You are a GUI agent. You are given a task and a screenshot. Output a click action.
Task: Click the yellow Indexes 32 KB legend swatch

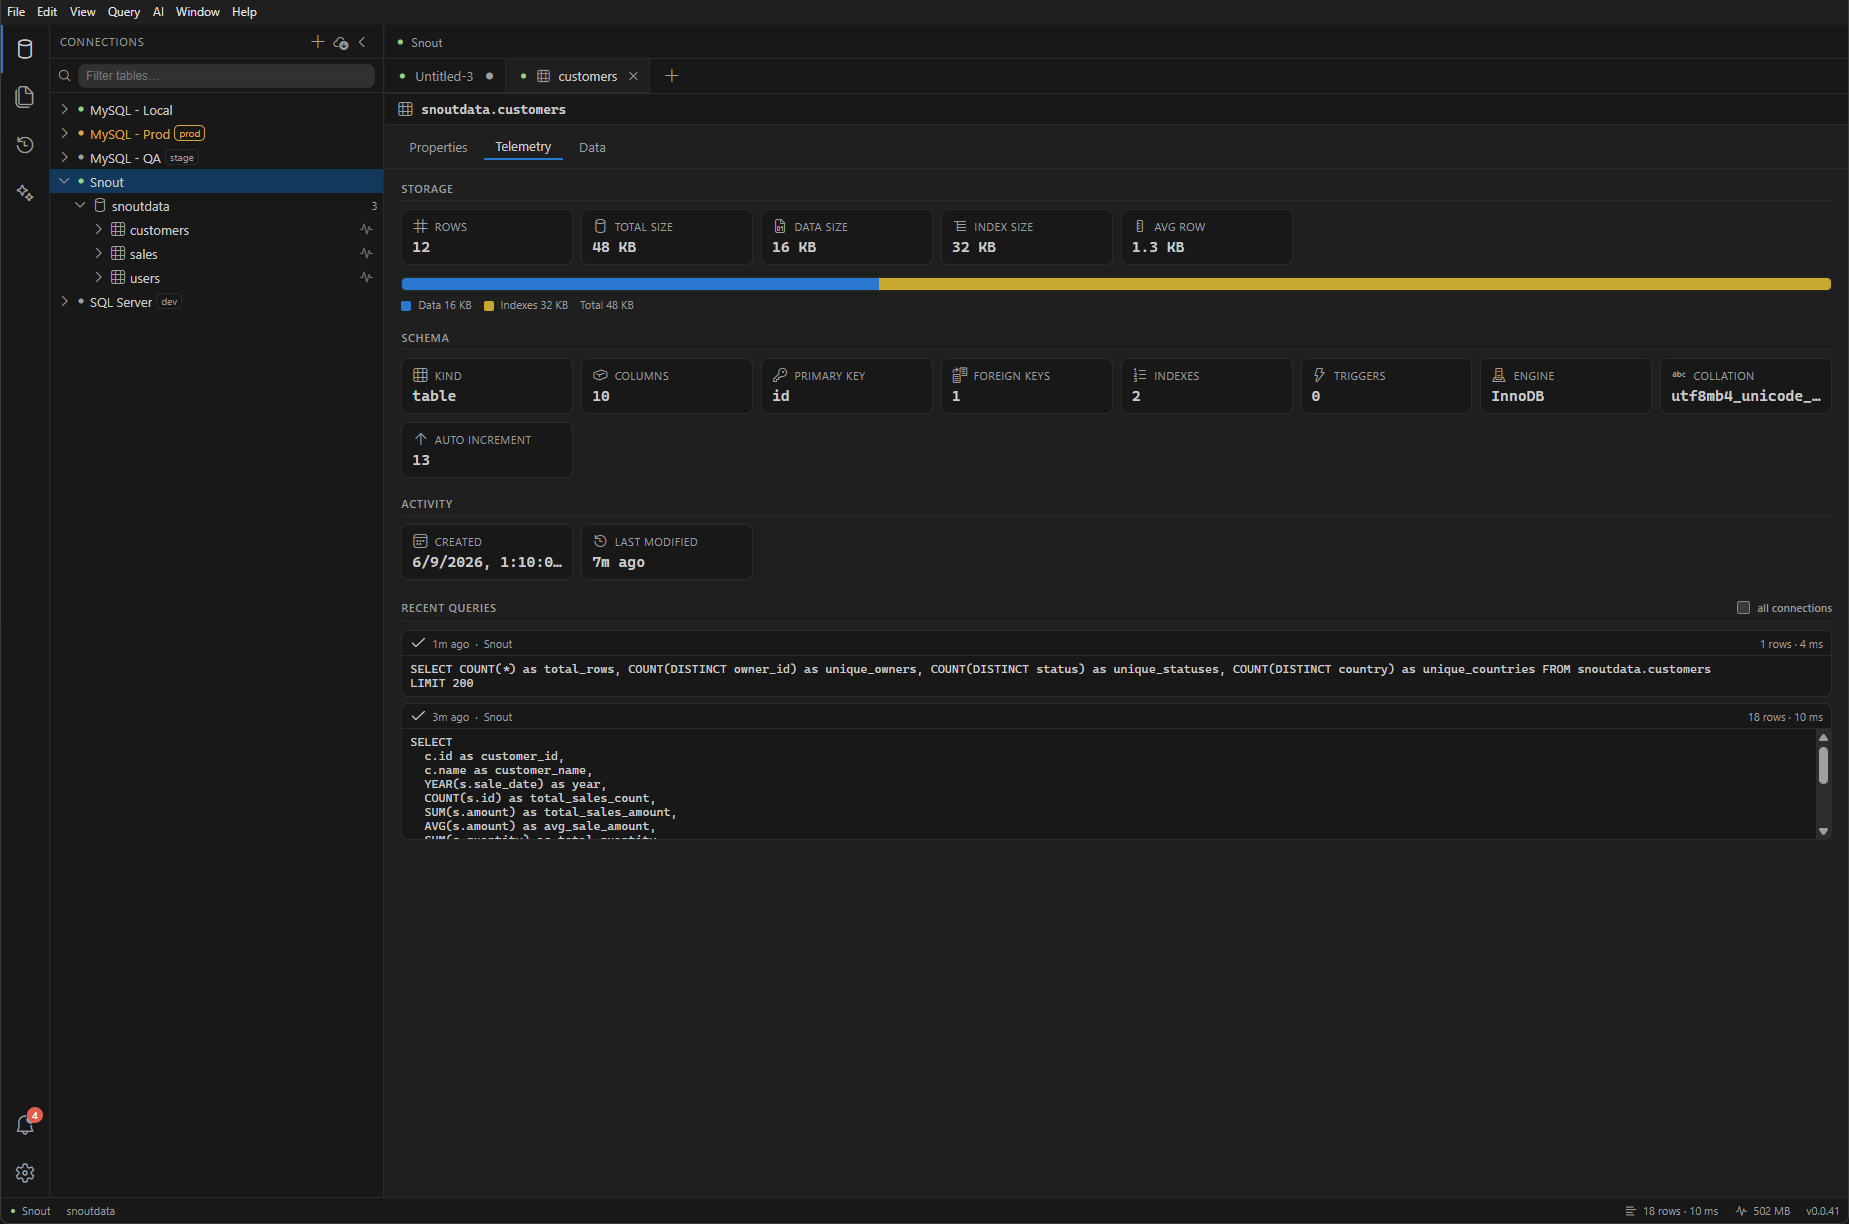pos(489,306)
